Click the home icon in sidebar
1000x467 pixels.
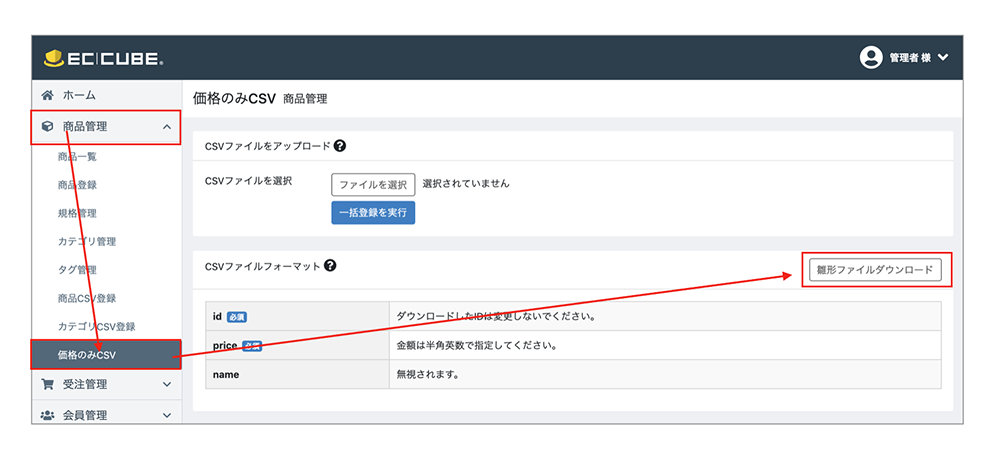click(x=47, y=95)
